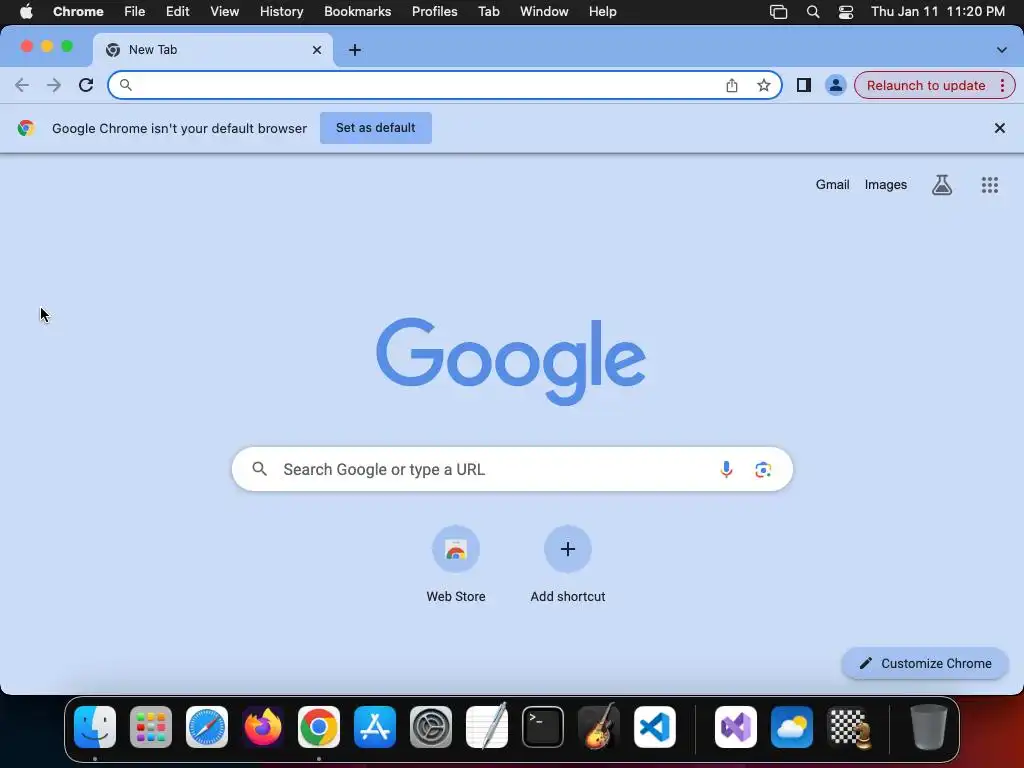
Task: Click the address bar search magnifier
Action: tap(125, 85)
